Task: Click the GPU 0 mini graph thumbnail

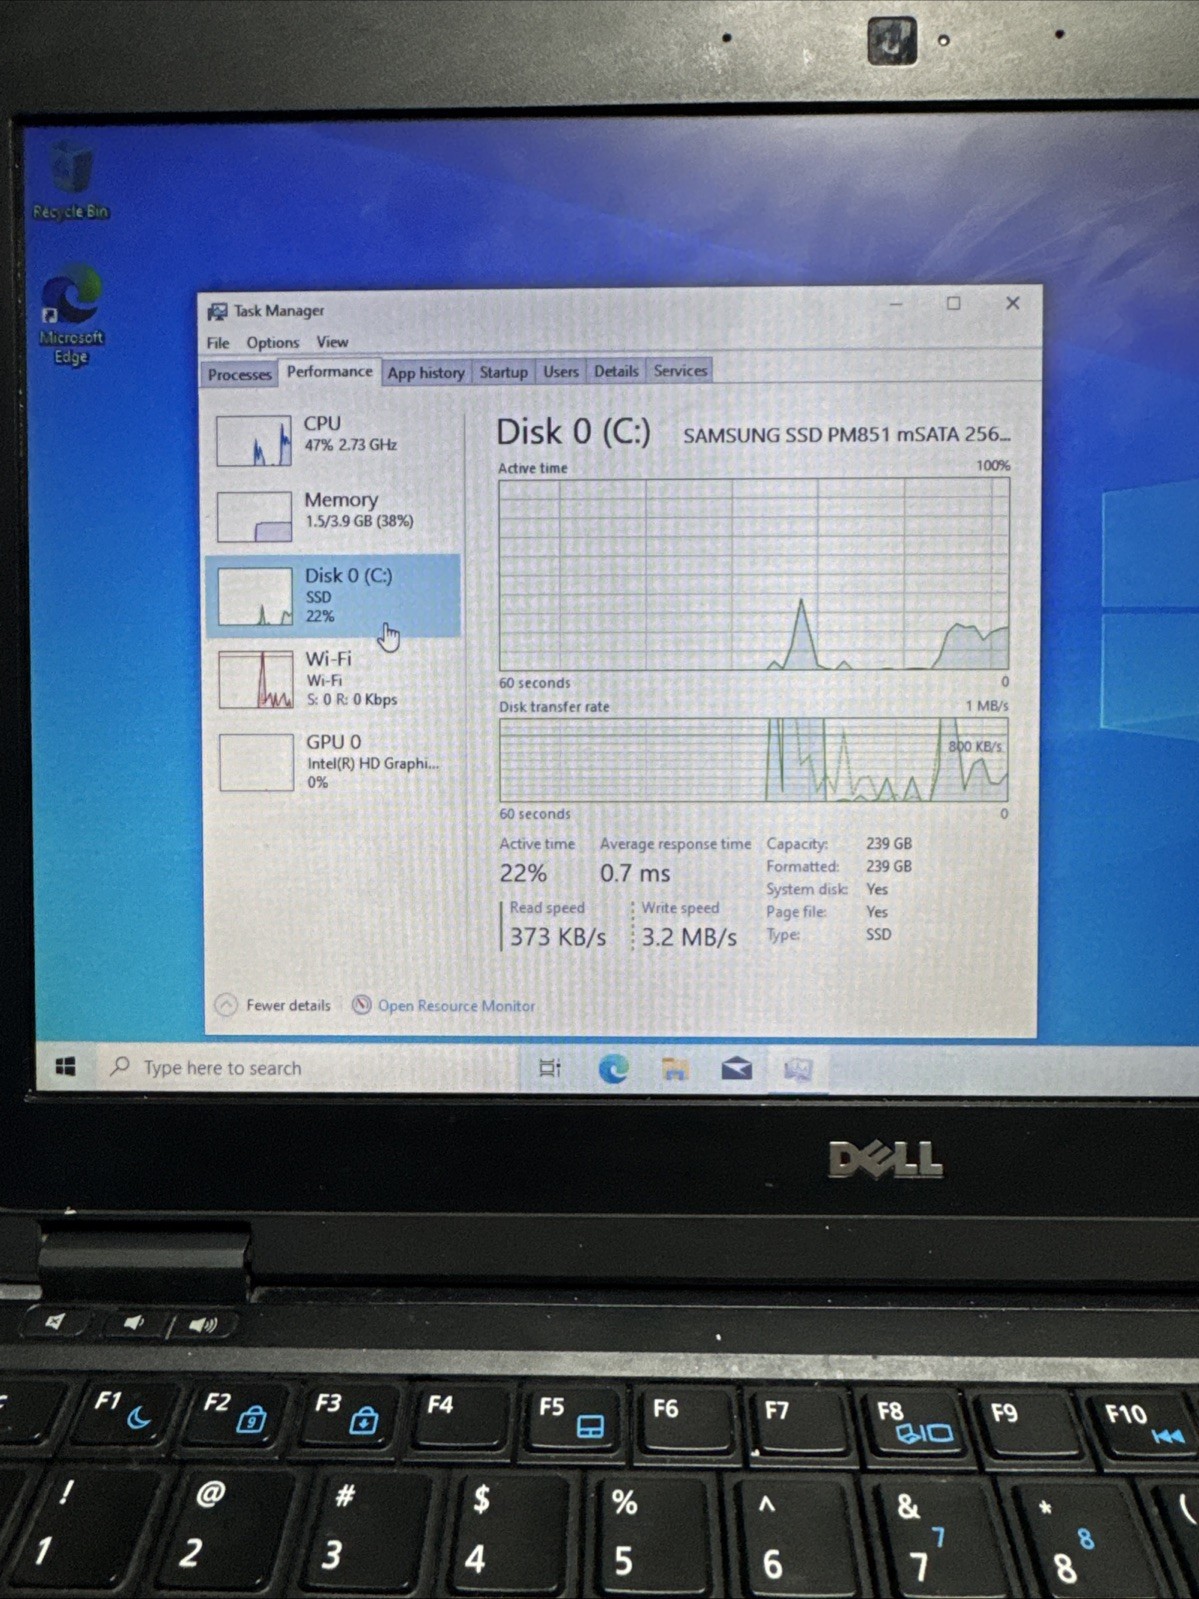Action: tap(256, 762)
